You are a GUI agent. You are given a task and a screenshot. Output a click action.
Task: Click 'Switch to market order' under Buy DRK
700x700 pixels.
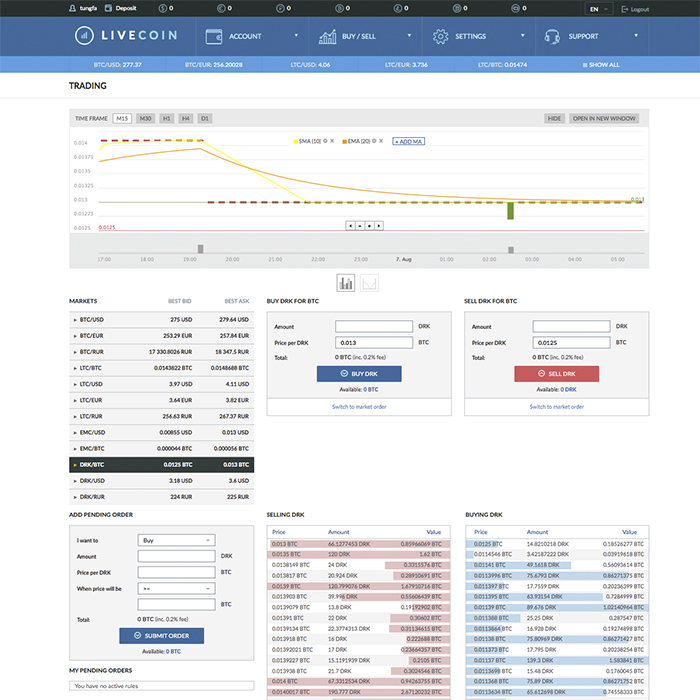359,407
